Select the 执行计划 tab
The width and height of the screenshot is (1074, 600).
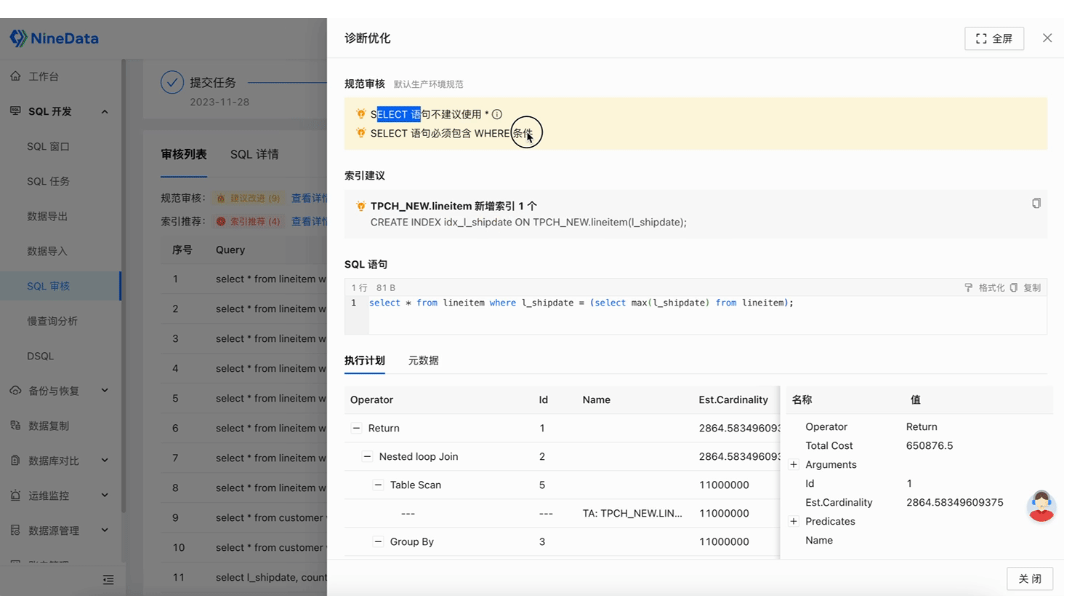[x=364, y=360]
